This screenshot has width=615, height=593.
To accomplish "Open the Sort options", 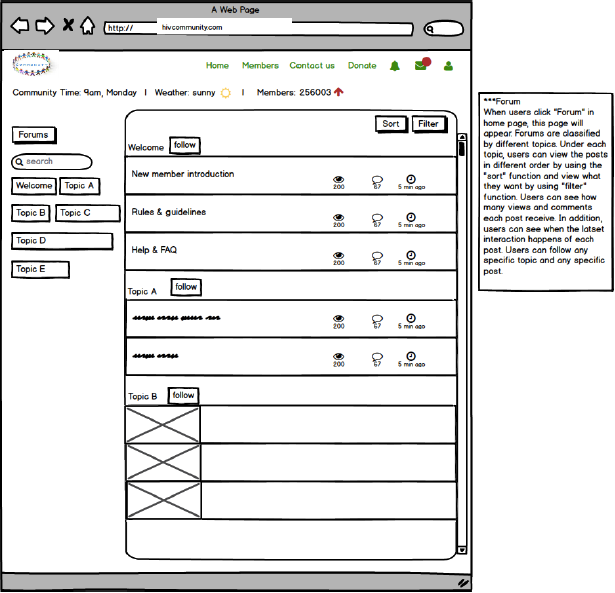I will click(391, 124).
